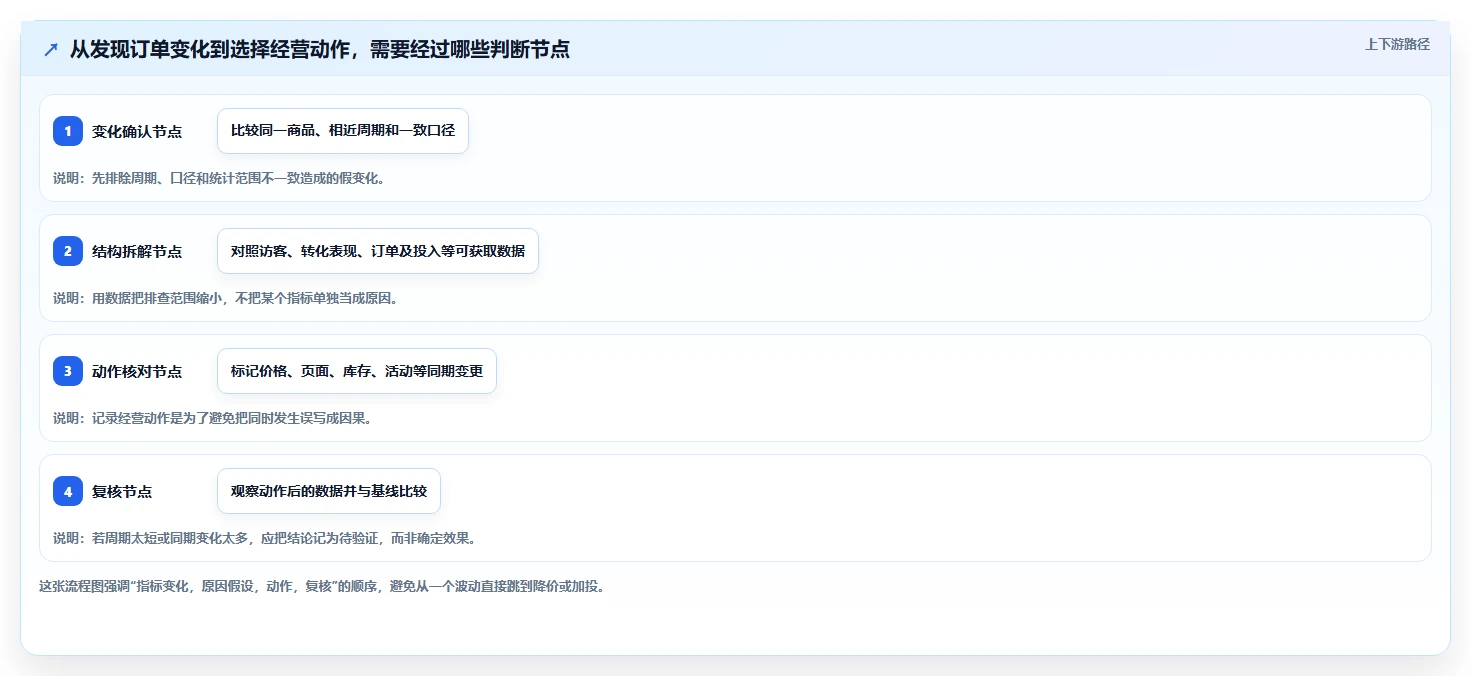The height and width of the screenshot is (676, 1471).
Task: Click the 观察动作后的数据并与基线比较 box
Action: pyautogui.click(x=329, y=491)
